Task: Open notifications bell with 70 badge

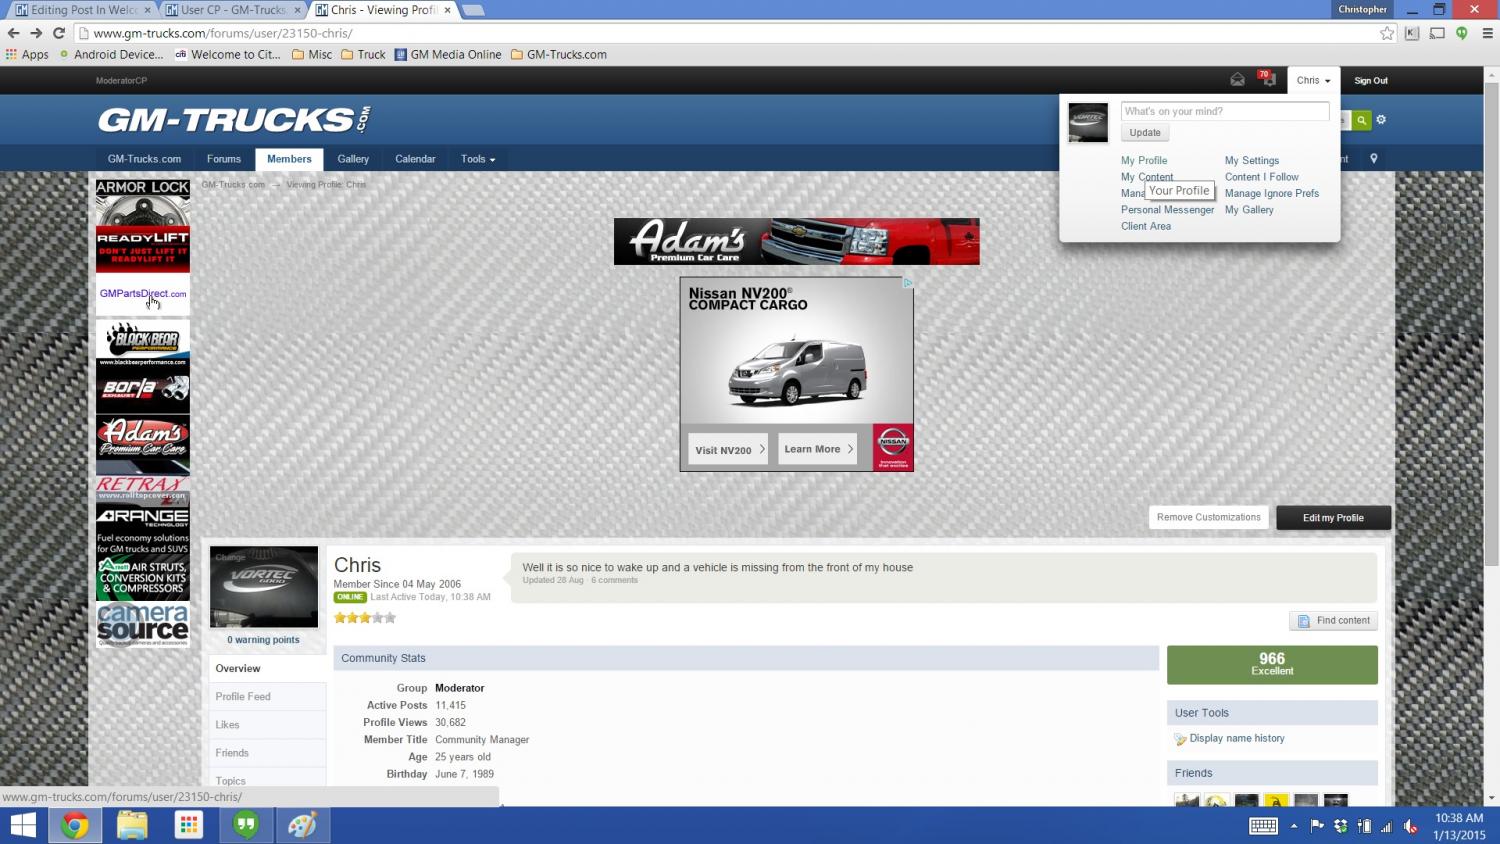Action: pos(1268,80)
